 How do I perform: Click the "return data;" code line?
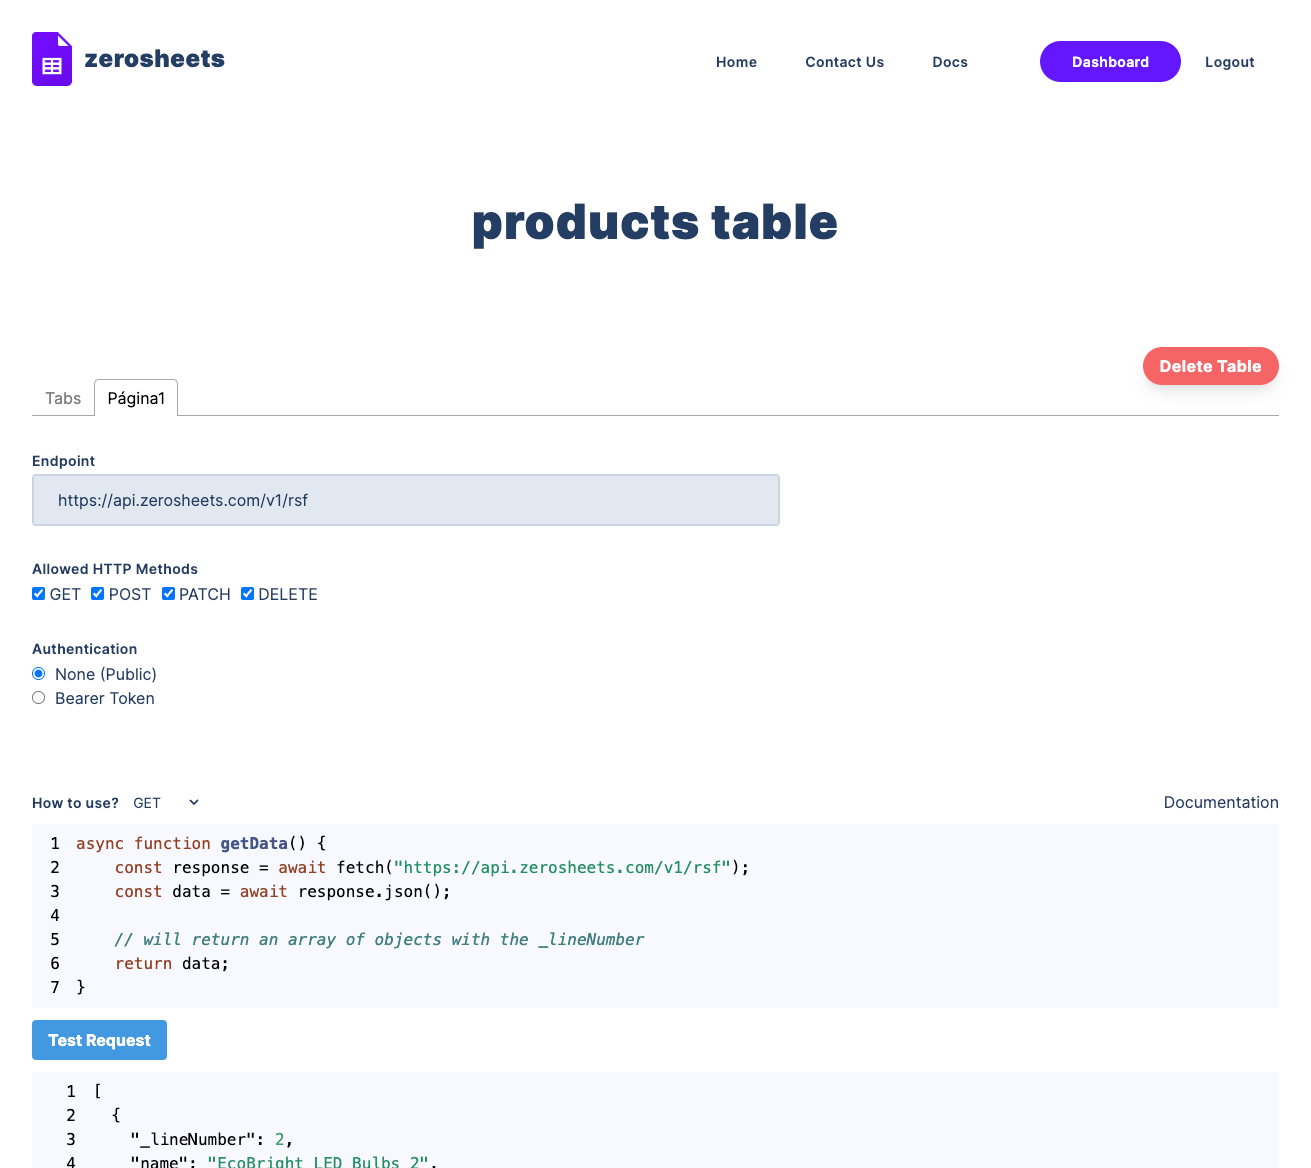click(172, 963)
